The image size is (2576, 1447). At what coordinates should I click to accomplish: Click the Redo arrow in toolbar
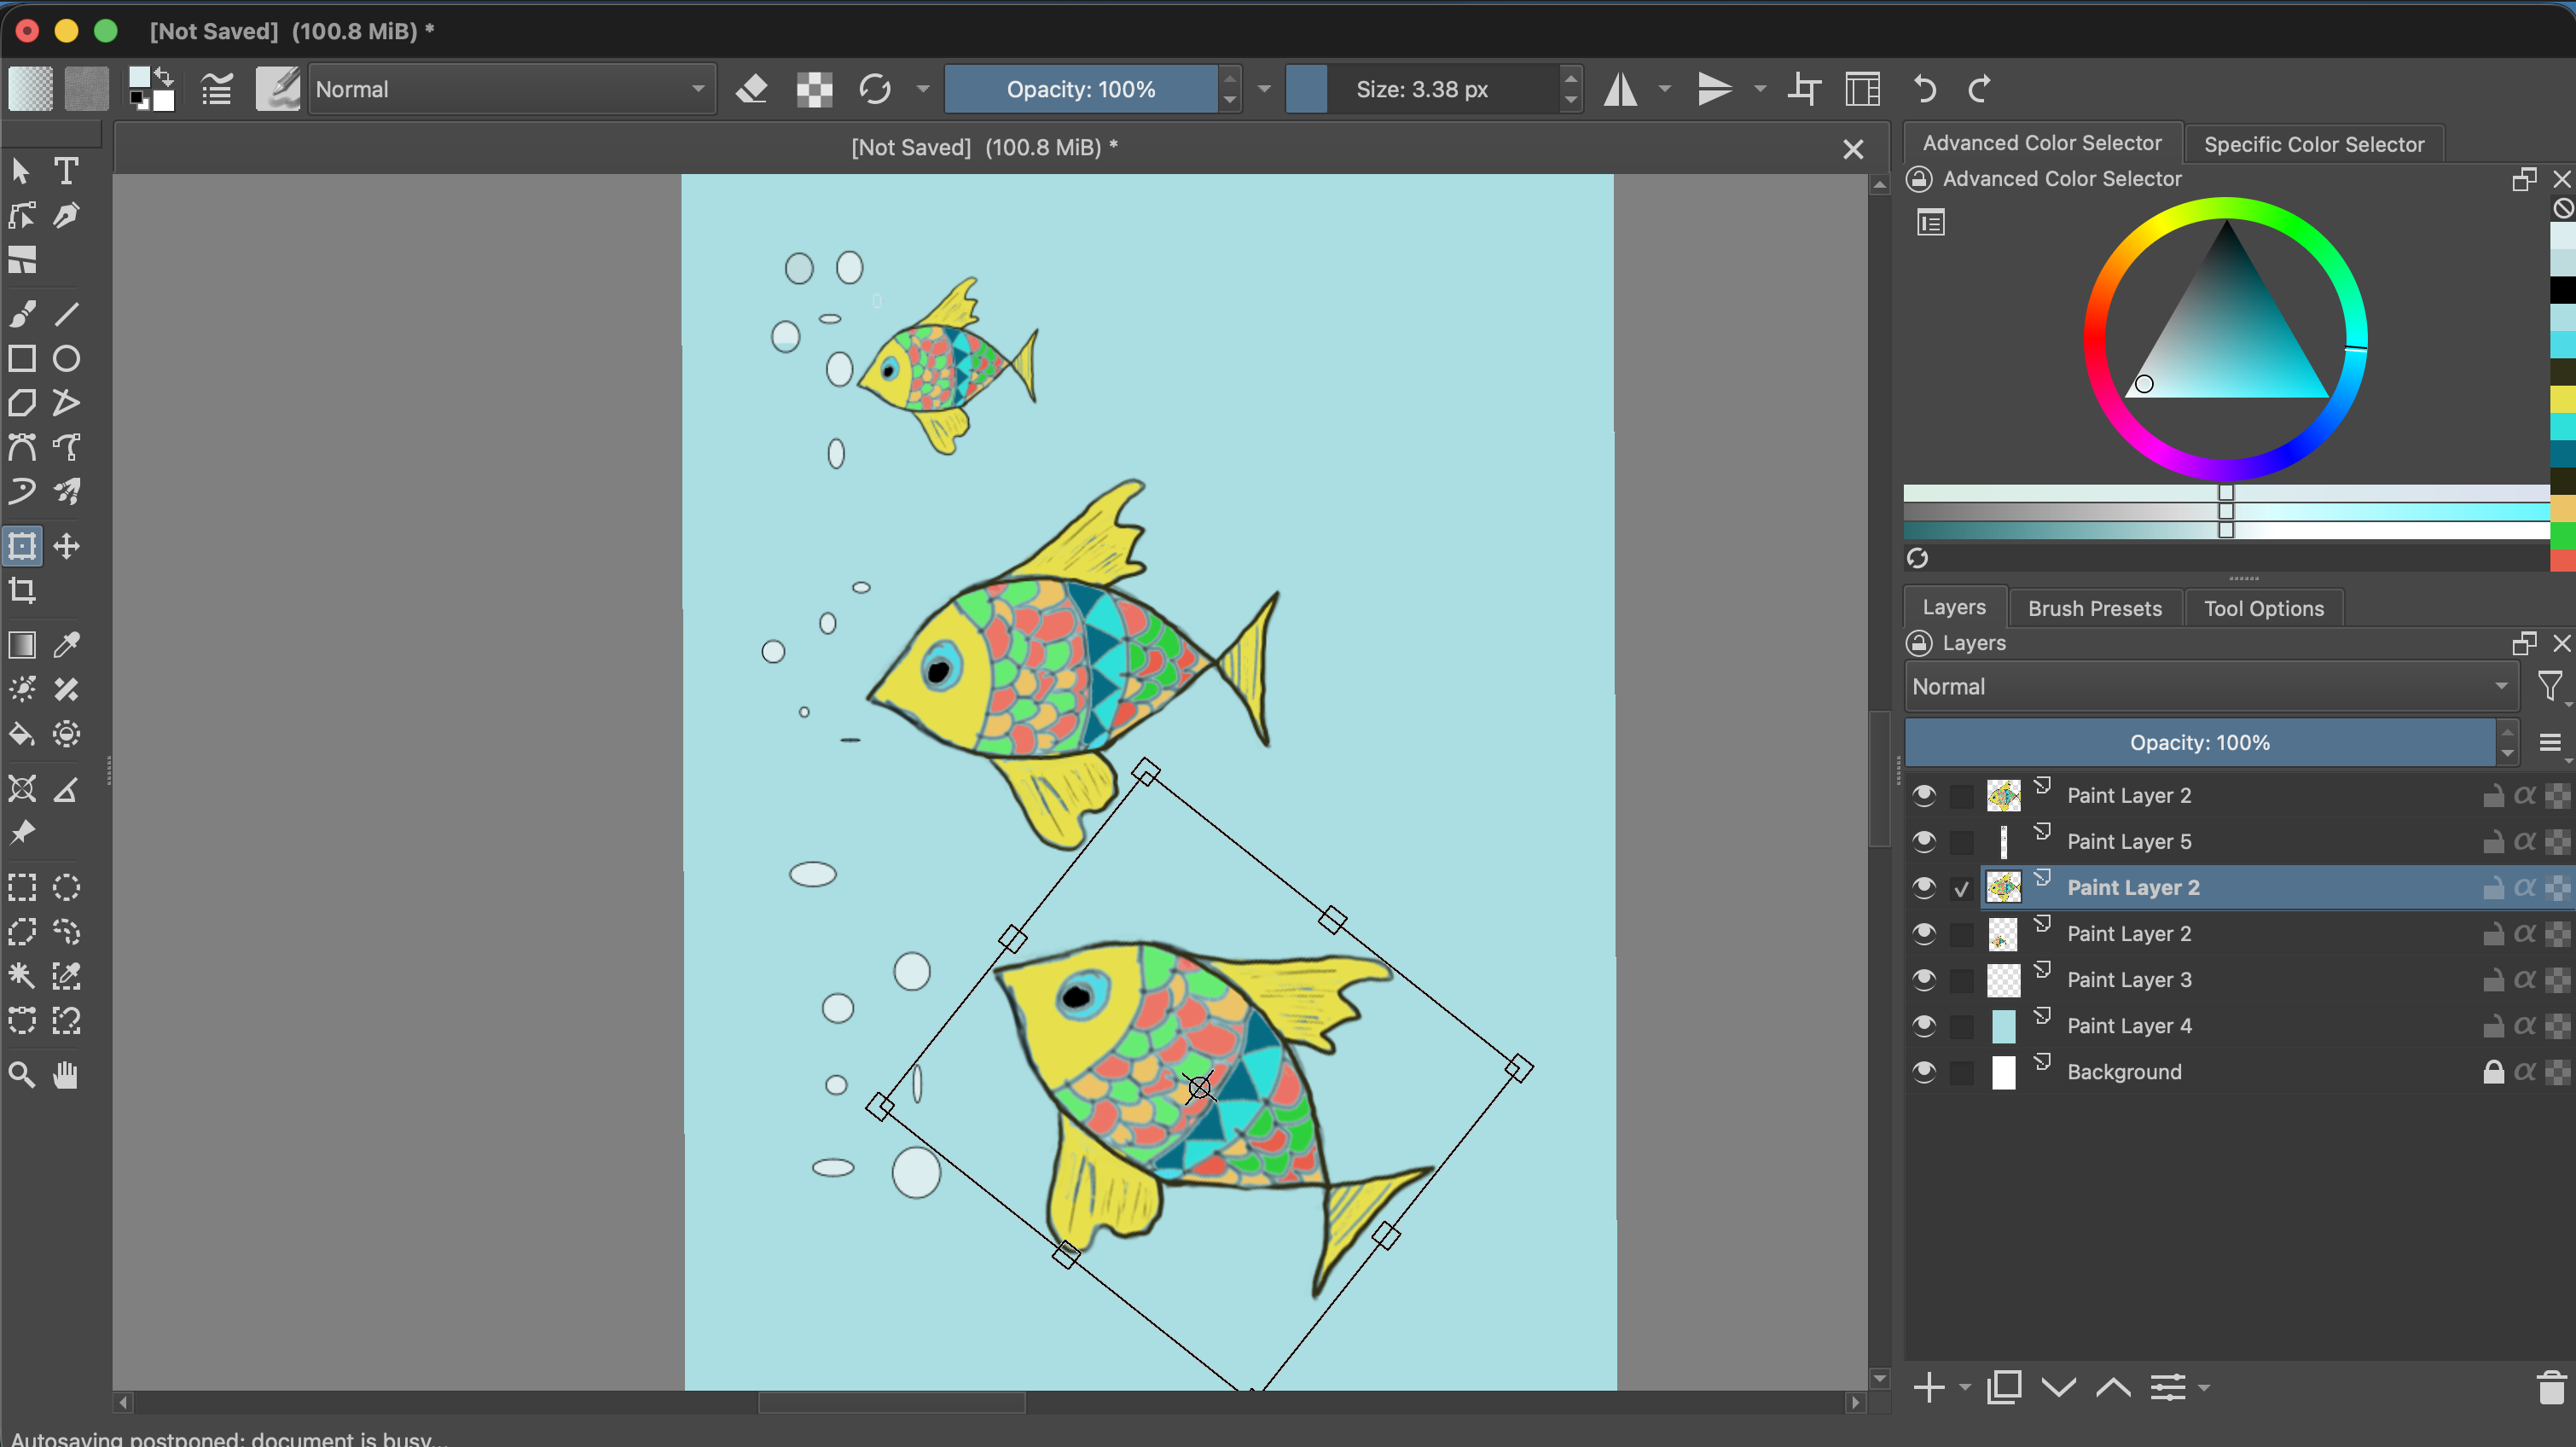[x=1979, y=89]
